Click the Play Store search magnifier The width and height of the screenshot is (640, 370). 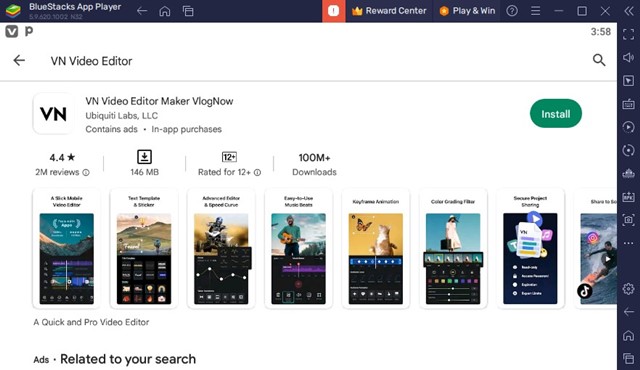click(599, 60)
